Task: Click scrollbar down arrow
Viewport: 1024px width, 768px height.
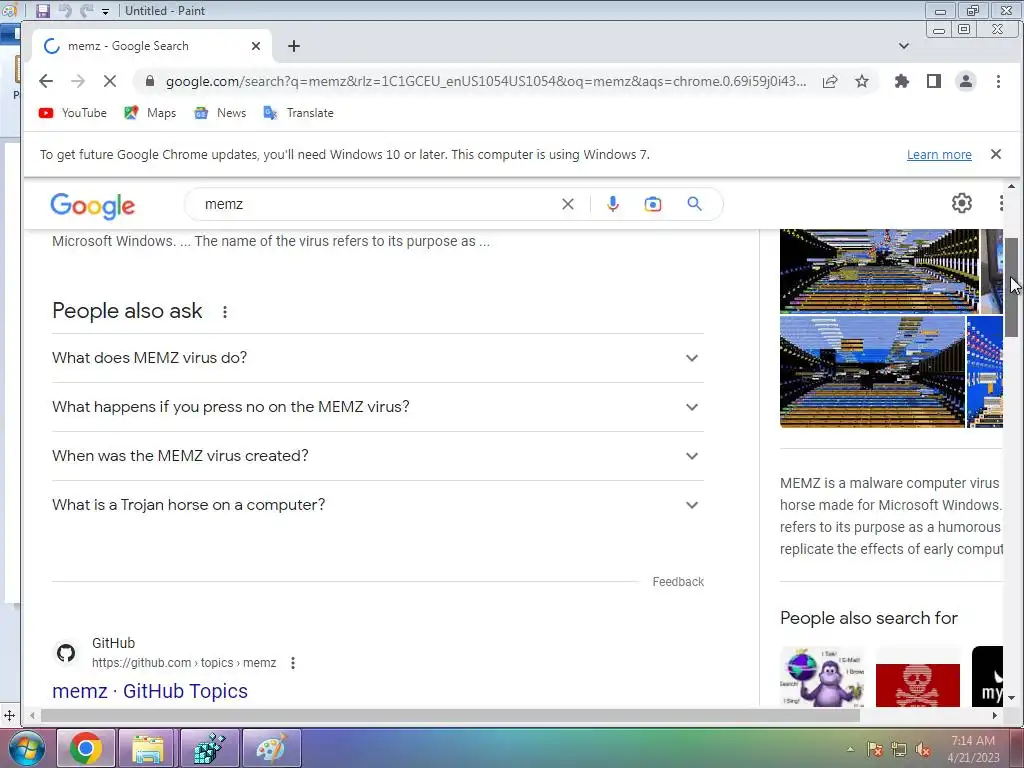Action: pos(1012,697)
